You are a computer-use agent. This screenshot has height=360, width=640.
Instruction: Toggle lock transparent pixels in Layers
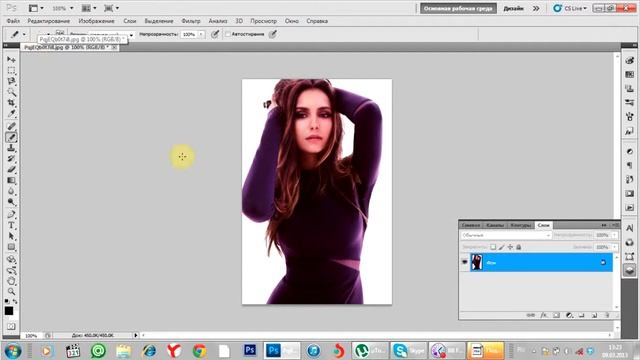493,247
